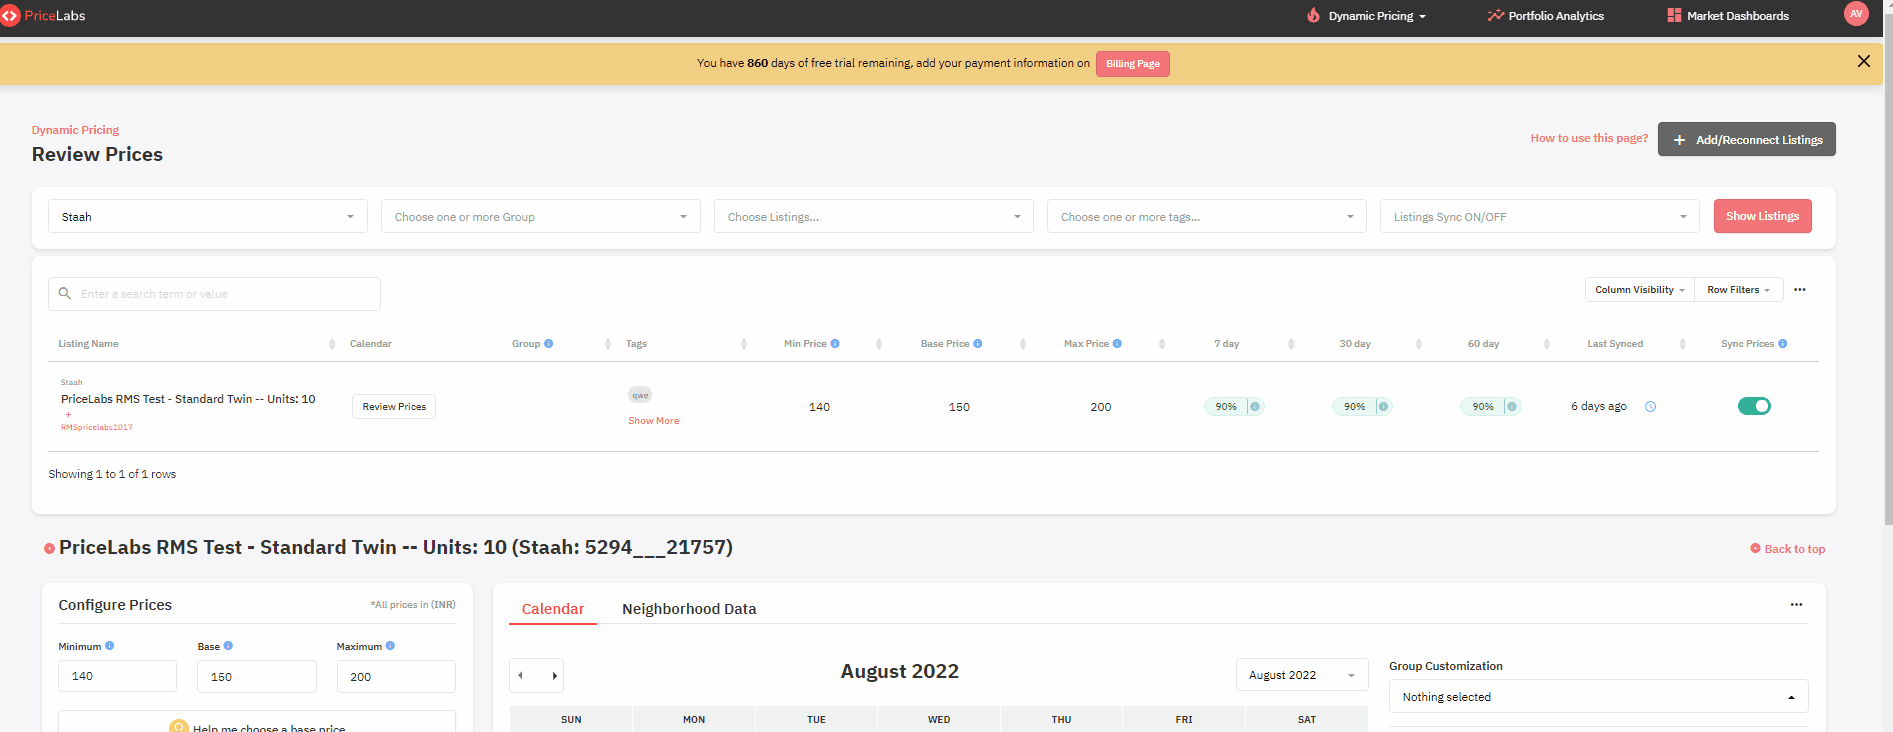
Task: Click the Billing Page button
Action: 1133,64
